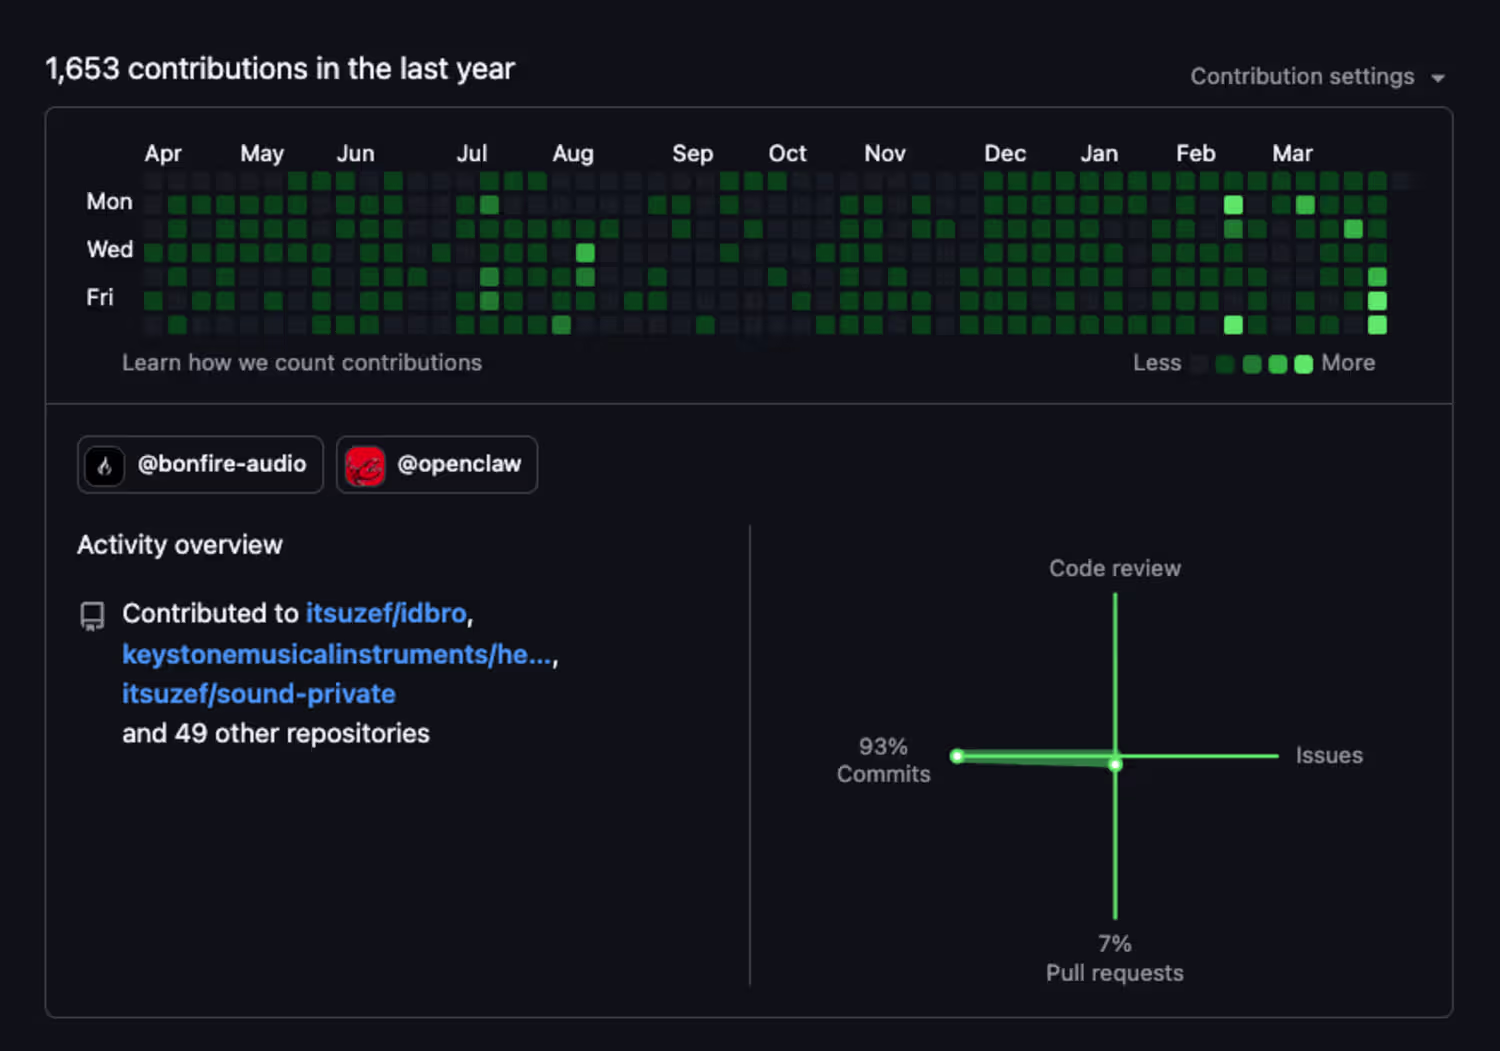Open Learn how we count contributions link
The width and height of the screenshot is (1500, 1051).
[301, 363]
